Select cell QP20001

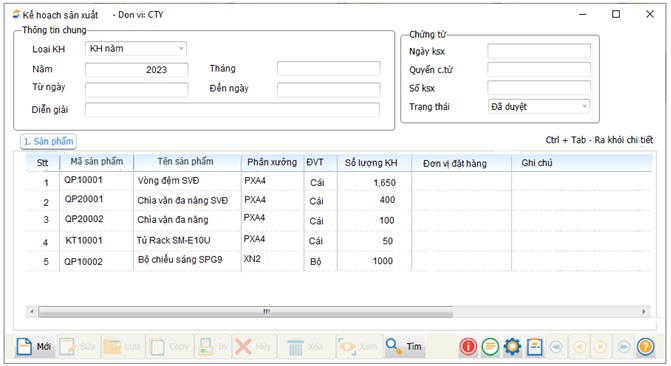(x=84, y=199)
